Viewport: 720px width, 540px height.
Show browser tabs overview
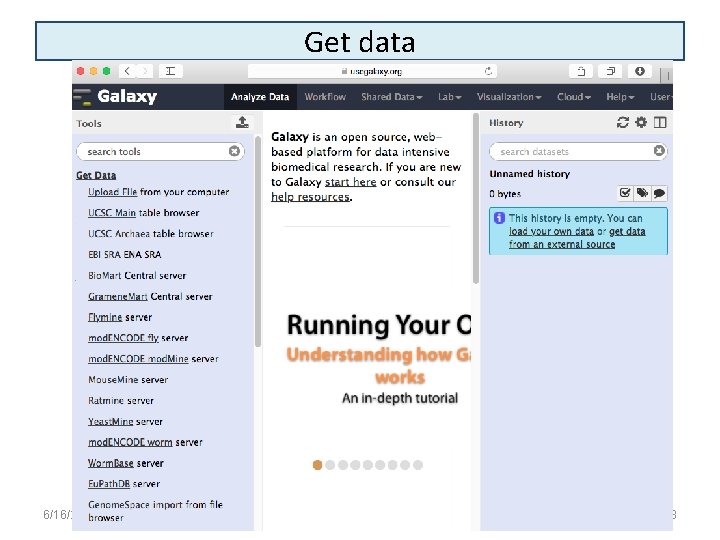tap(610, 71)
